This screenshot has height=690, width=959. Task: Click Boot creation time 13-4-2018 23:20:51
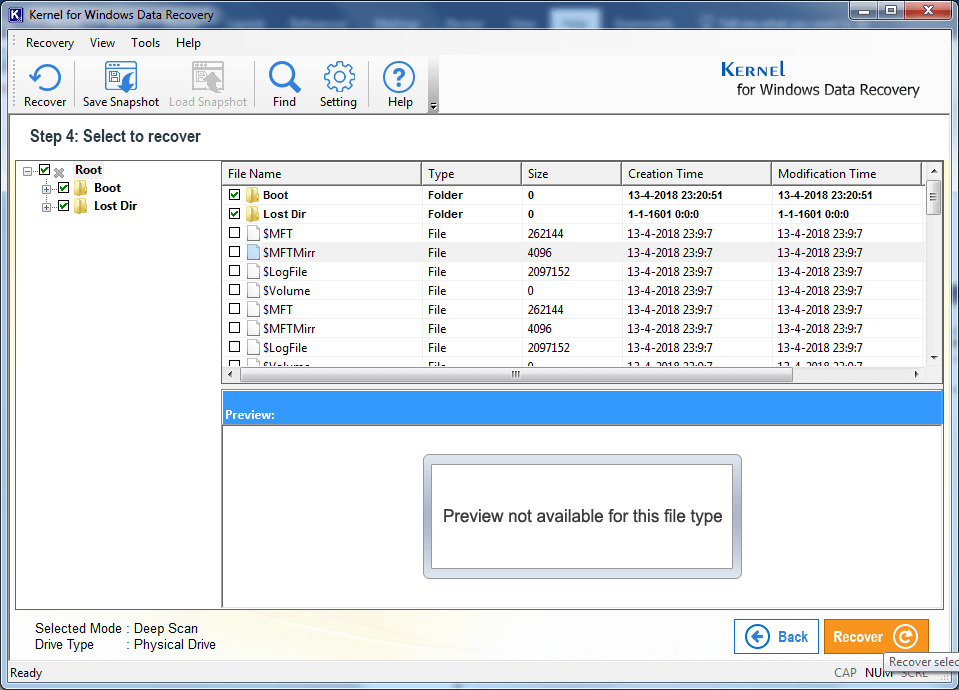click(x=675, y=195)
